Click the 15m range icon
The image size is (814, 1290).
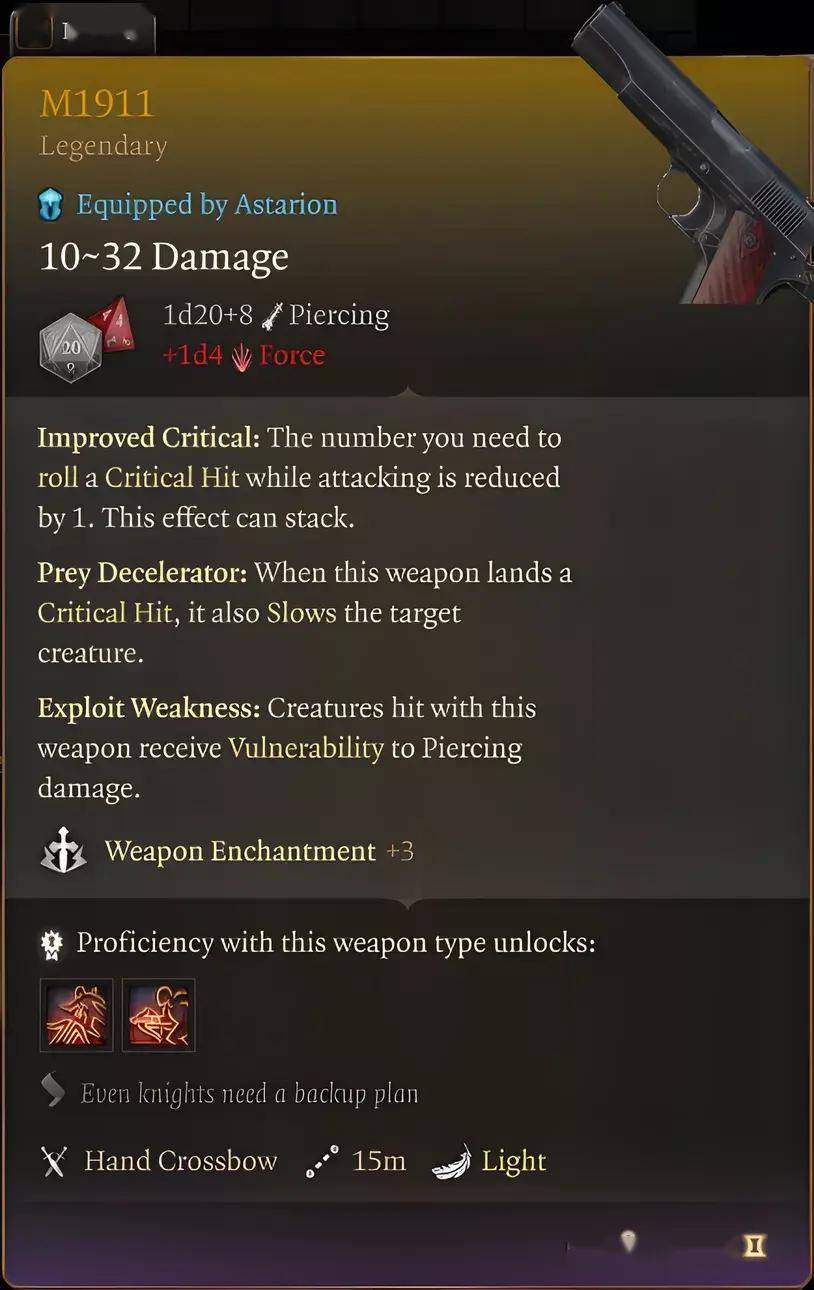coord(322,1162)
